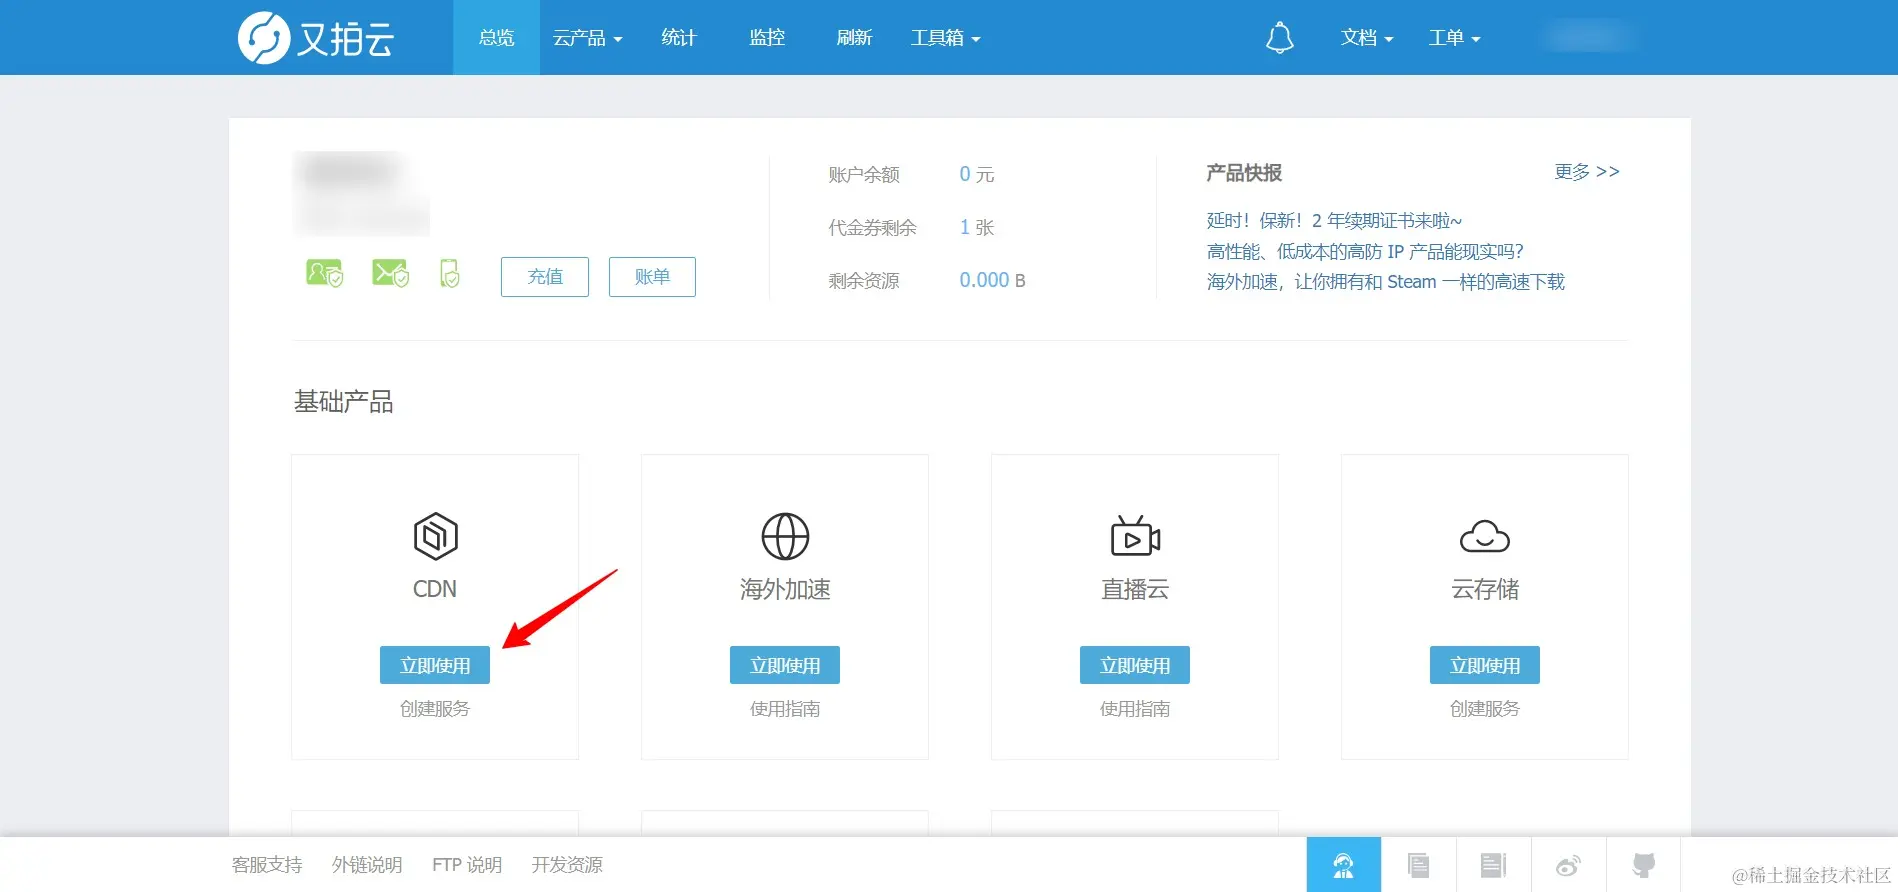The image size is (1898, 892).
Task: Click the 1 张 voucher count
Action: tap(977, 227)
